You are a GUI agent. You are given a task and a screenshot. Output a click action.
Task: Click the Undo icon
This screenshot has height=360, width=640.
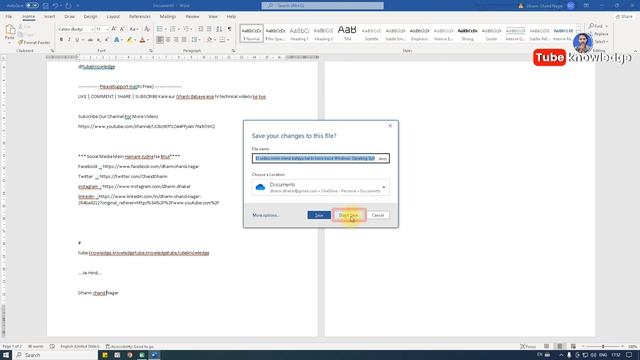point(56,6)
